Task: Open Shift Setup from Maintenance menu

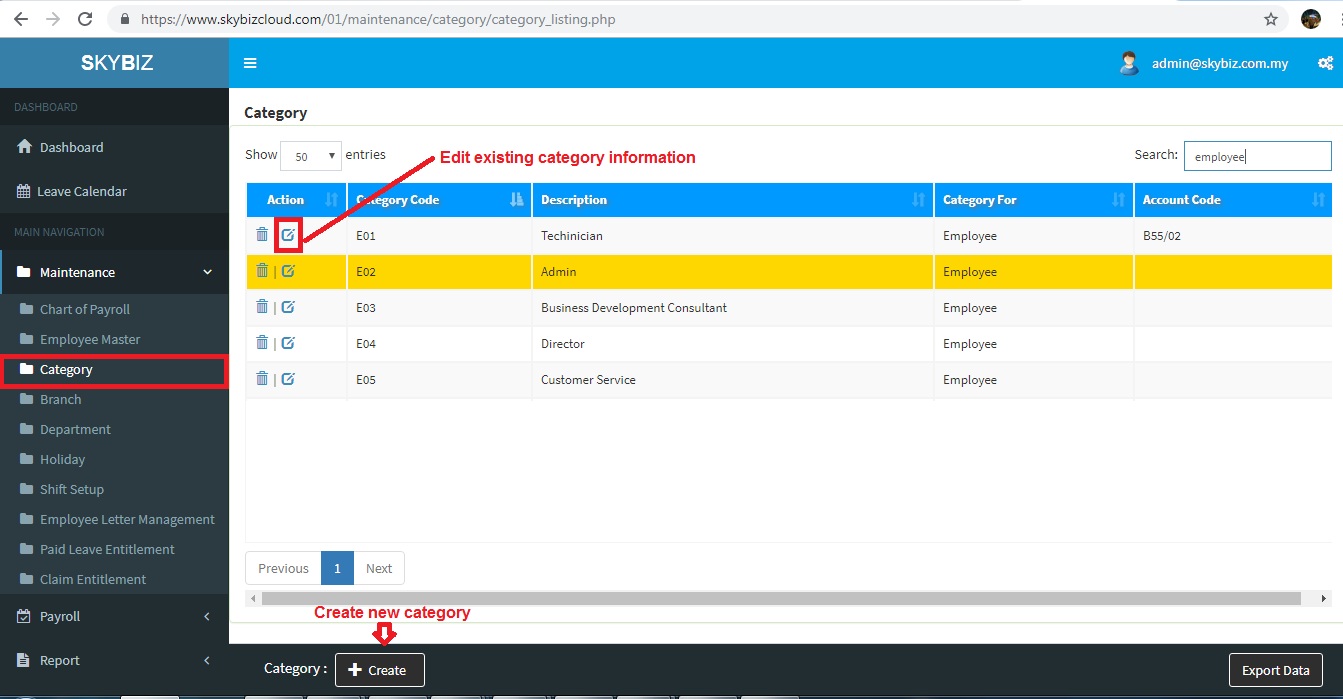Action: click(x=72, y=489)
